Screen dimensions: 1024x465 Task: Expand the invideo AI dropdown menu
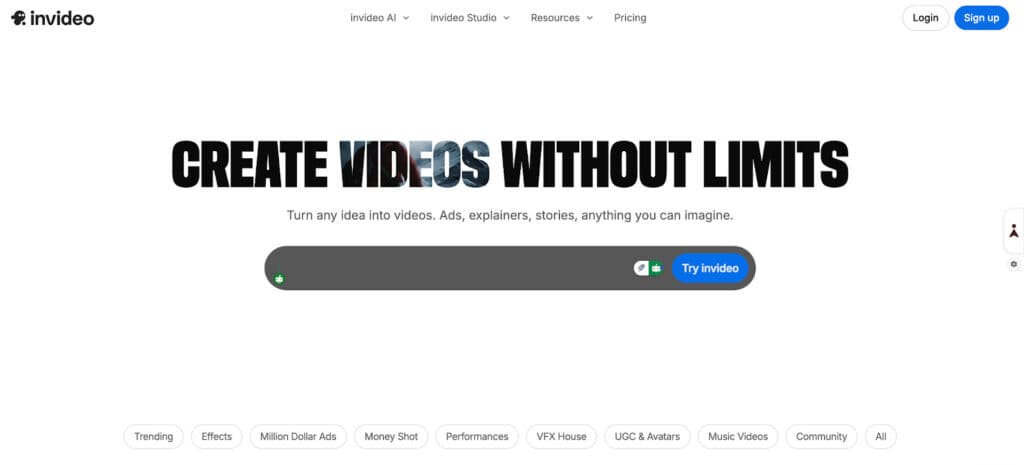point(379,18)
